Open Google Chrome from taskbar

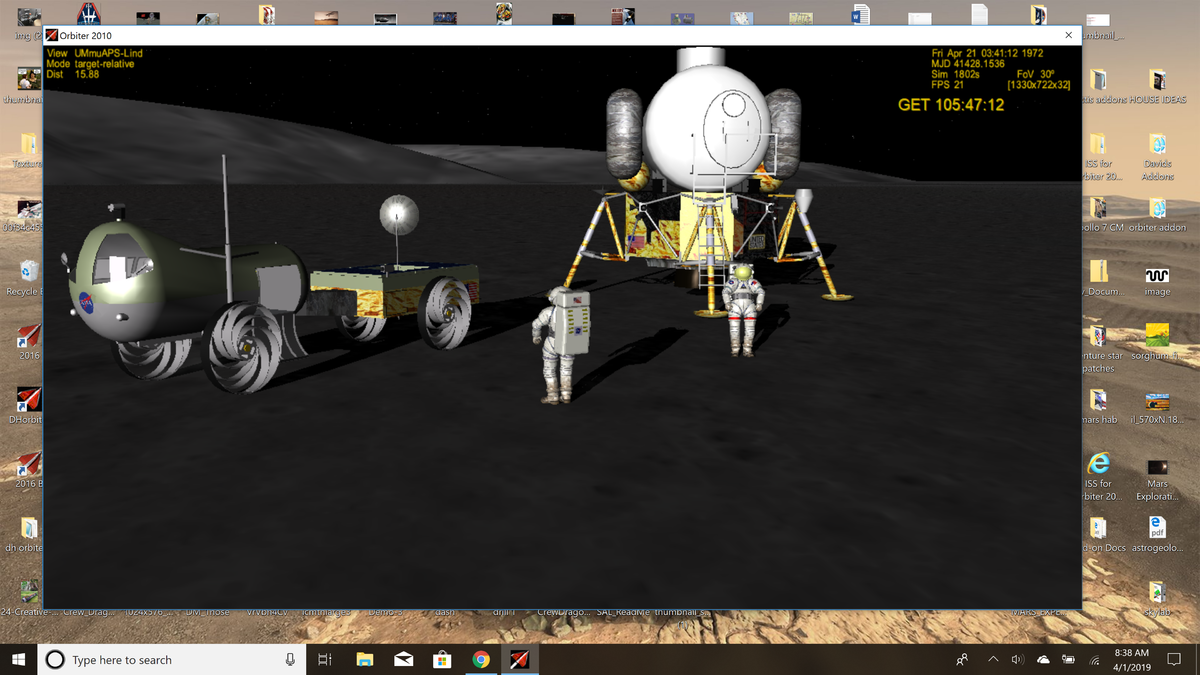[x=481, y=659]
